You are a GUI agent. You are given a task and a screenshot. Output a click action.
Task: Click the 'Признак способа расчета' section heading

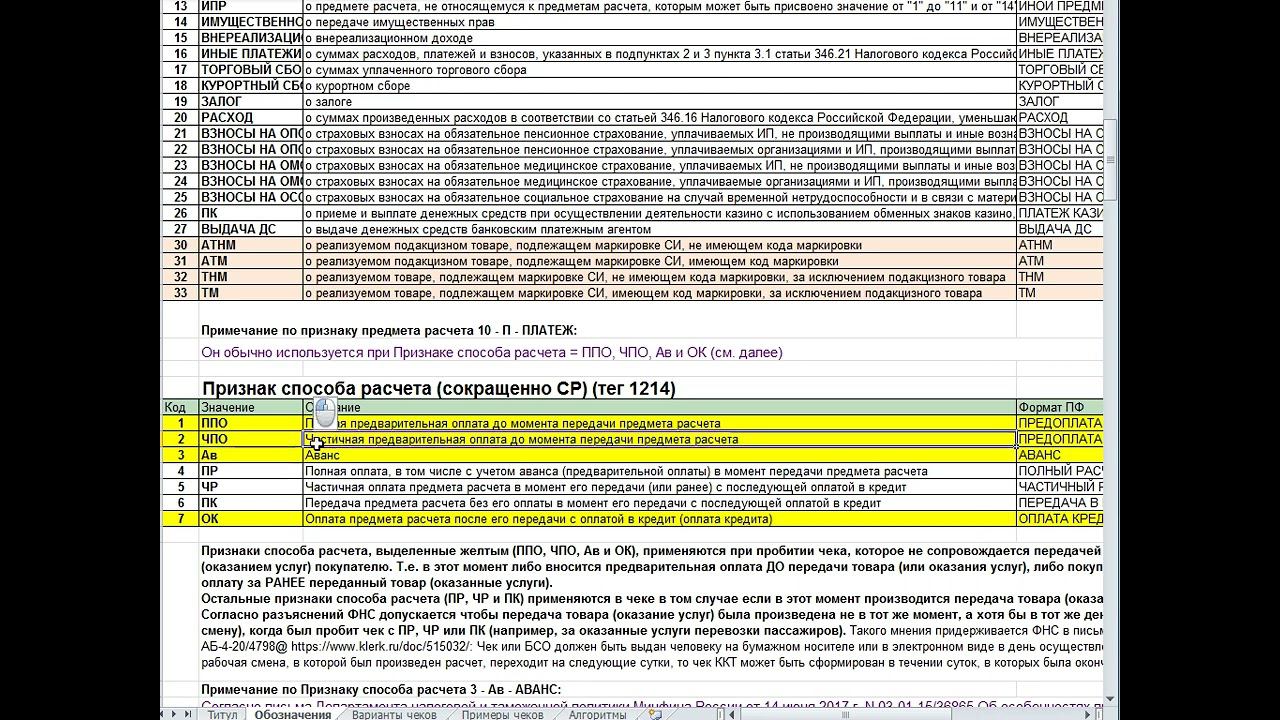(x=439, y=388)
